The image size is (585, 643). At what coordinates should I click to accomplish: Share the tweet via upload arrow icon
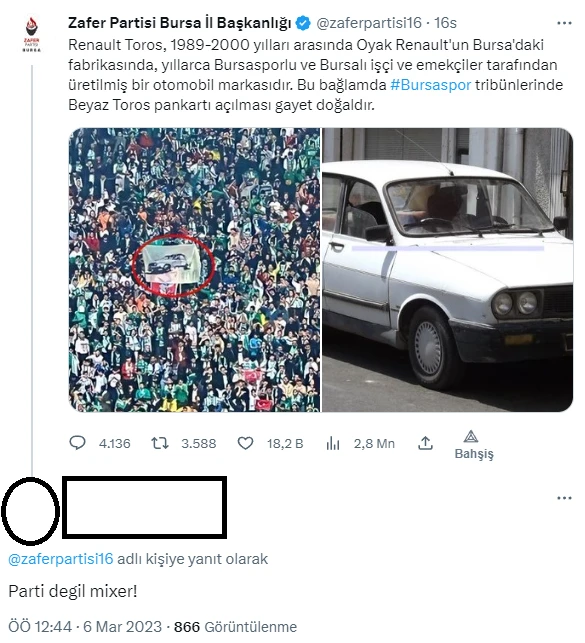(x=425, y=443)
